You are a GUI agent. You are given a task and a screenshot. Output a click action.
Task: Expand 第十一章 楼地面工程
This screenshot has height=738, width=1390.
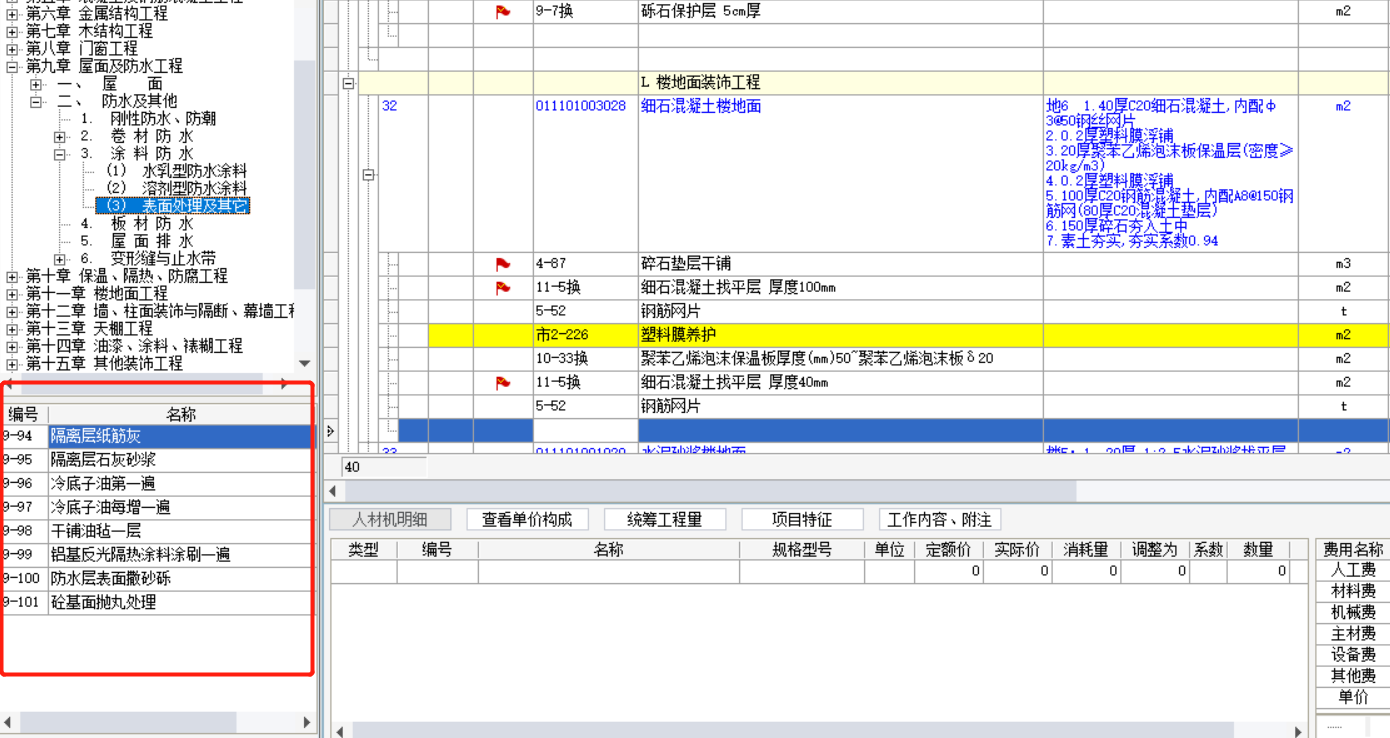pos(12,294)
